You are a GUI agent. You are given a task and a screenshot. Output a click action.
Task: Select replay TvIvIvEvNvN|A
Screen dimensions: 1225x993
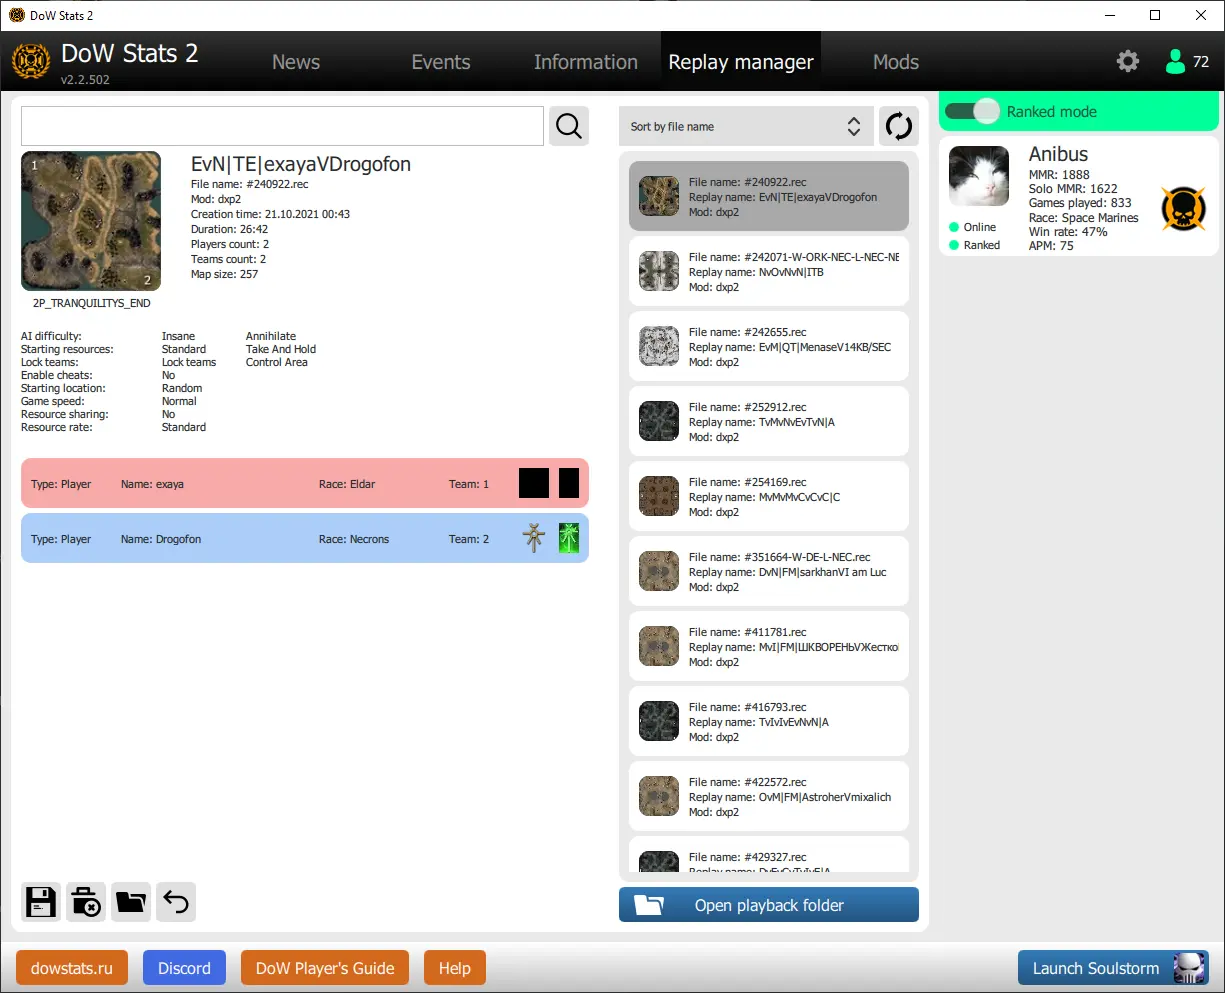769,721
